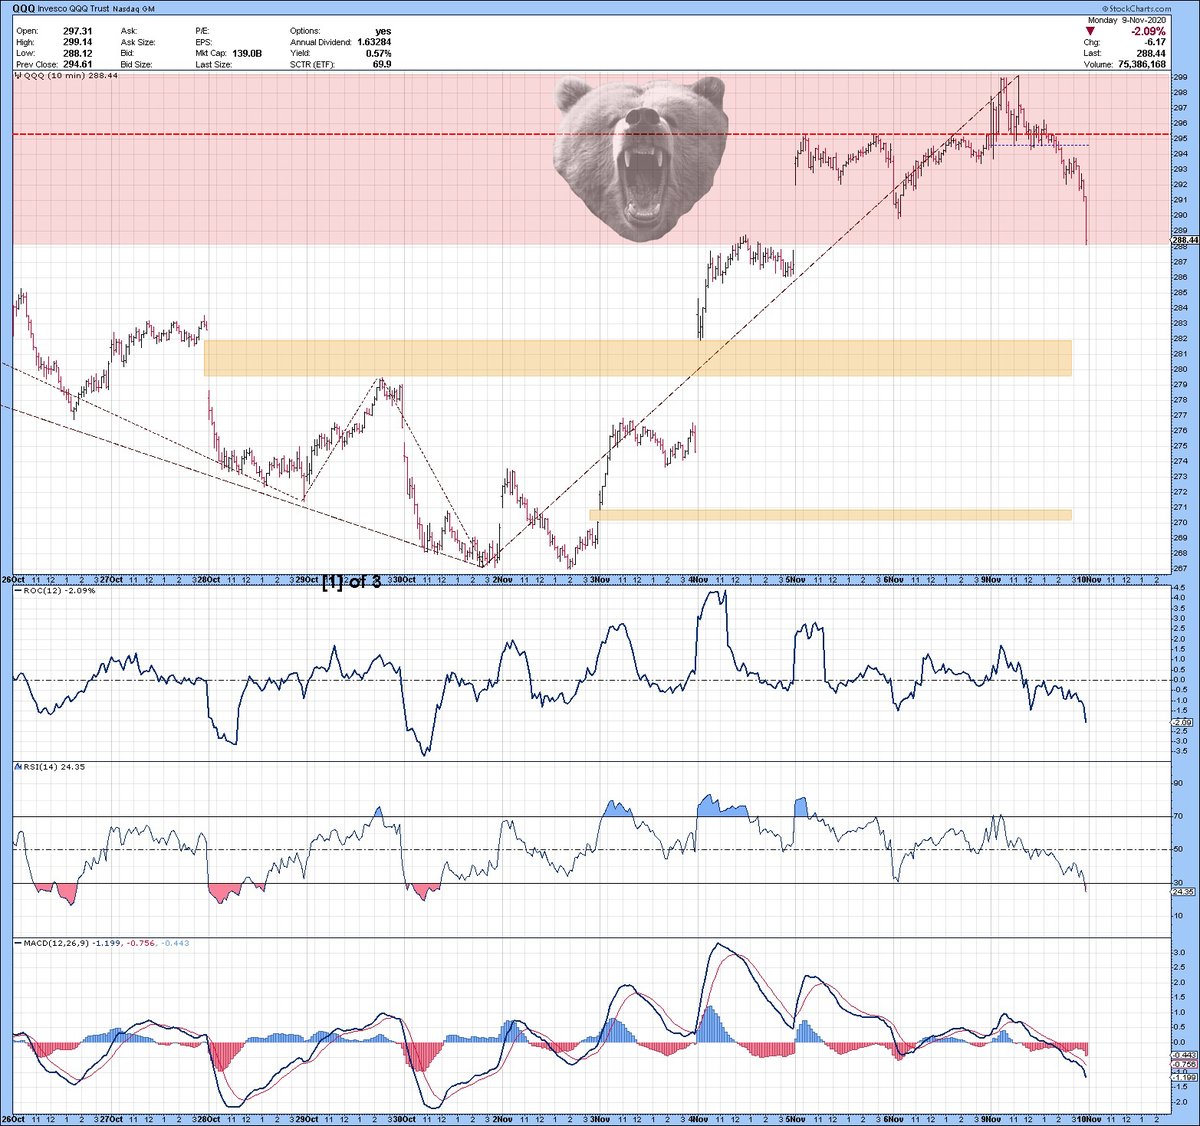1200x1126 pixels.
Task: Click the 3Nov label under the MACD panel
Action: click(x=600, y=1117)
